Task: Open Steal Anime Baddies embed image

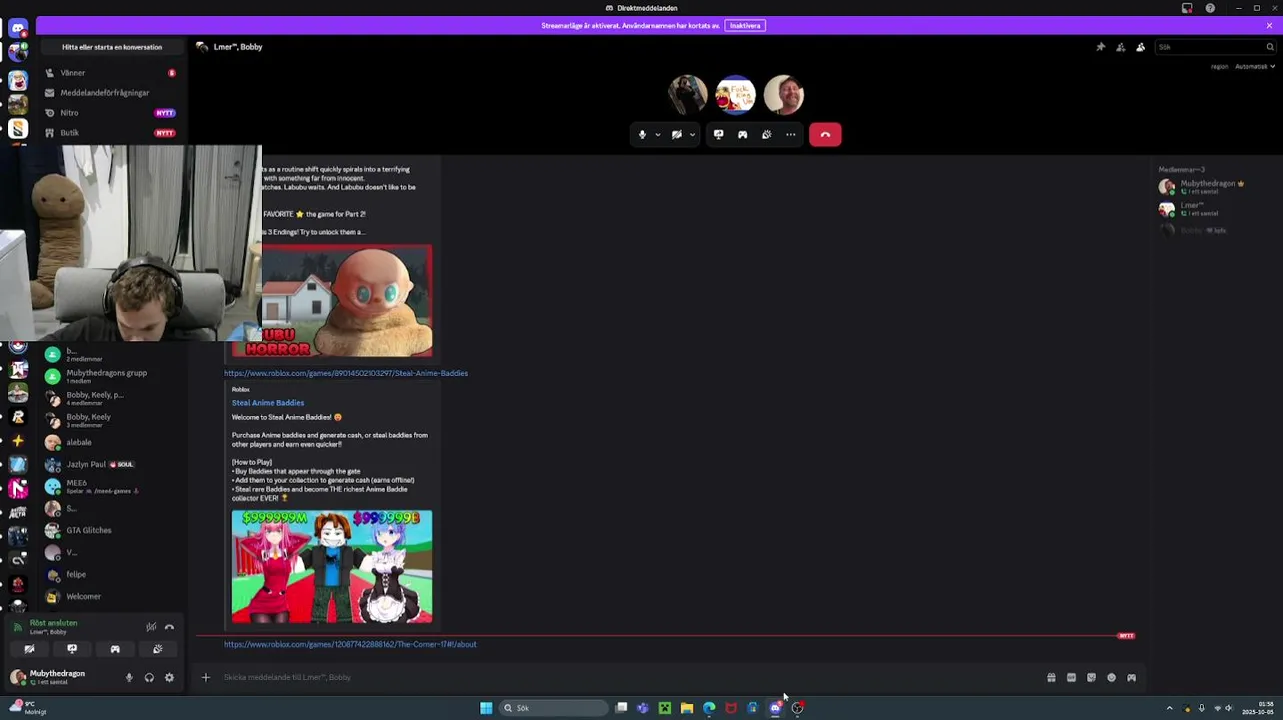Action: click(x=332, y=567)
